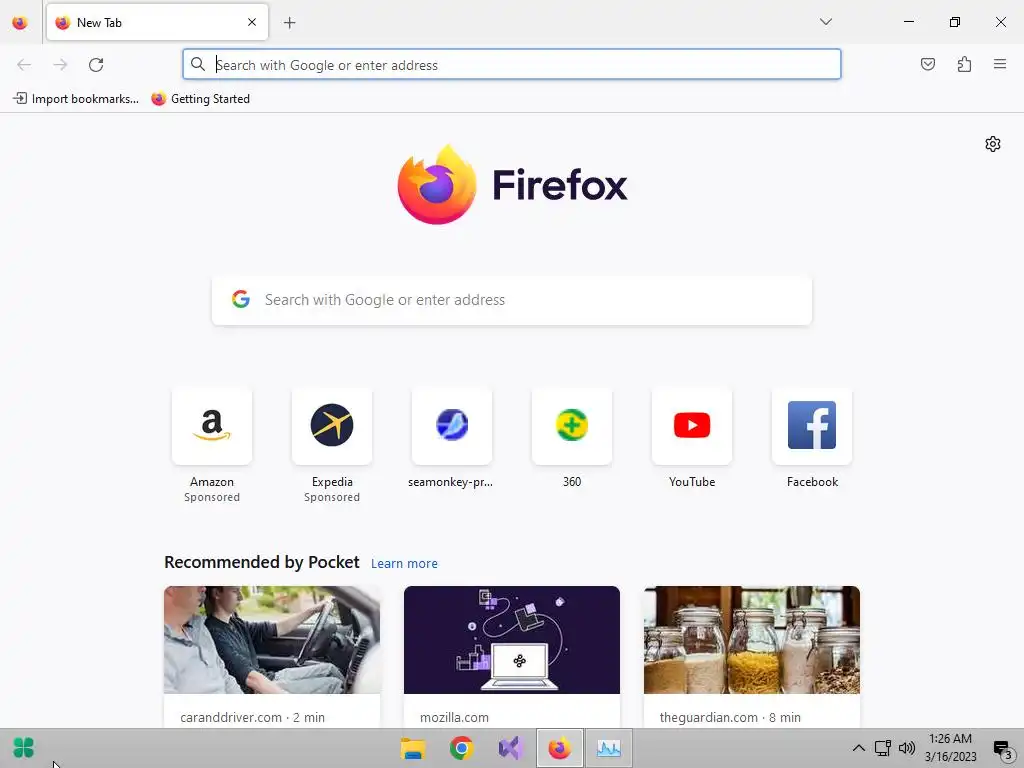Go forward one page
This screenshot has height=768, width=1024.
(x=60, y=65)
